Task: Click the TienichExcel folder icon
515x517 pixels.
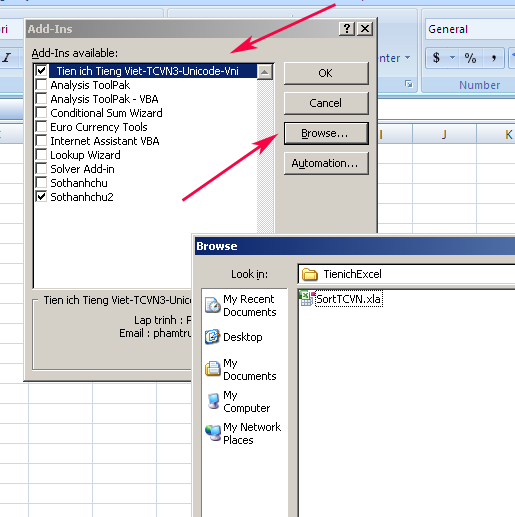Action: [x=310, y=274]
